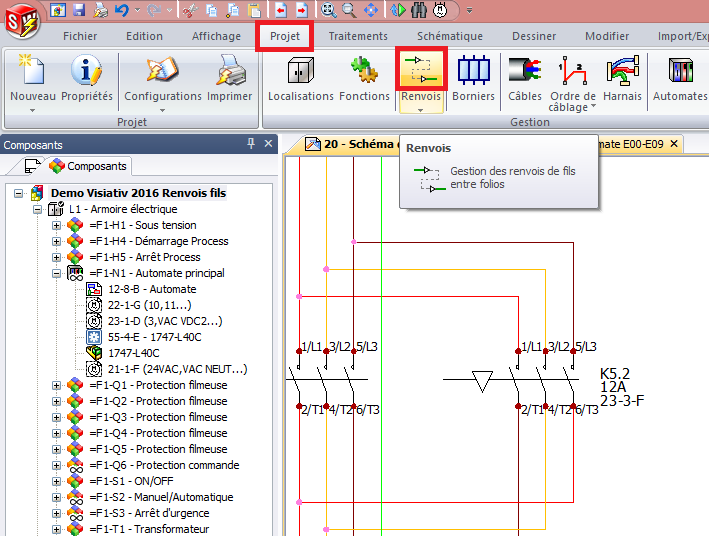709x536 pixels.
Task: Open the Traitements ribbon tab
Action: tap(358, 36)
